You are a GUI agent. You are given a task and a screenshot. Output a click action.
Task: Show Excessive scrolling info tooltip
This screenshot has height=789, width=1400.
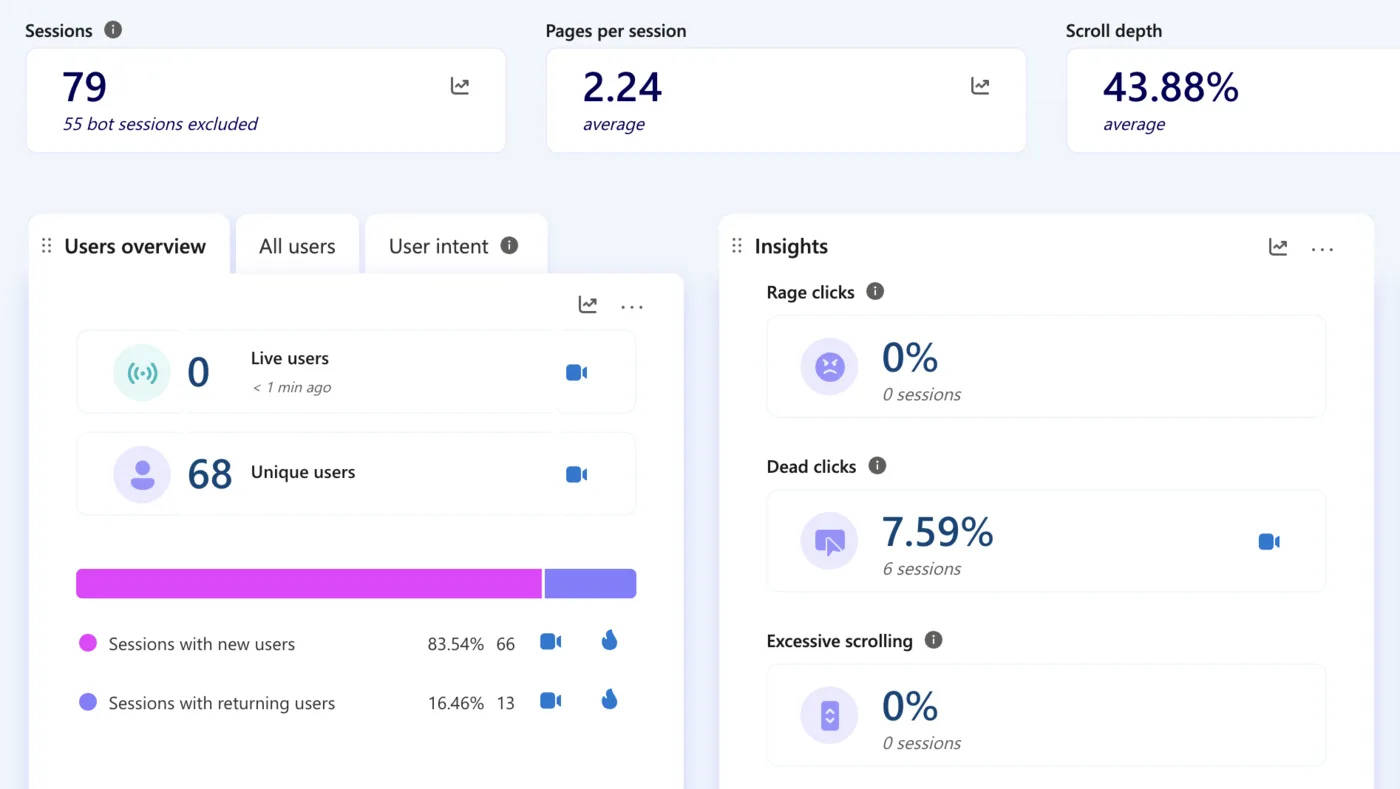coord(933,640)
